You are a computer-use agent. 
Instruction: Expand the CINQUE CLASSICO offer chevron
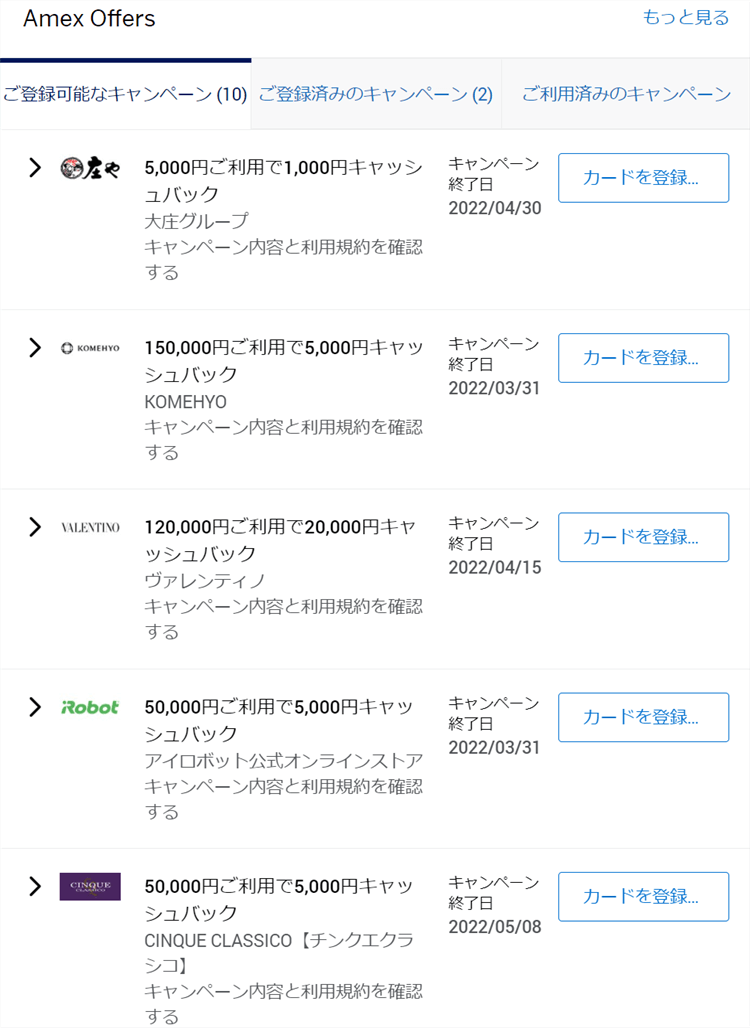[35, 886]
